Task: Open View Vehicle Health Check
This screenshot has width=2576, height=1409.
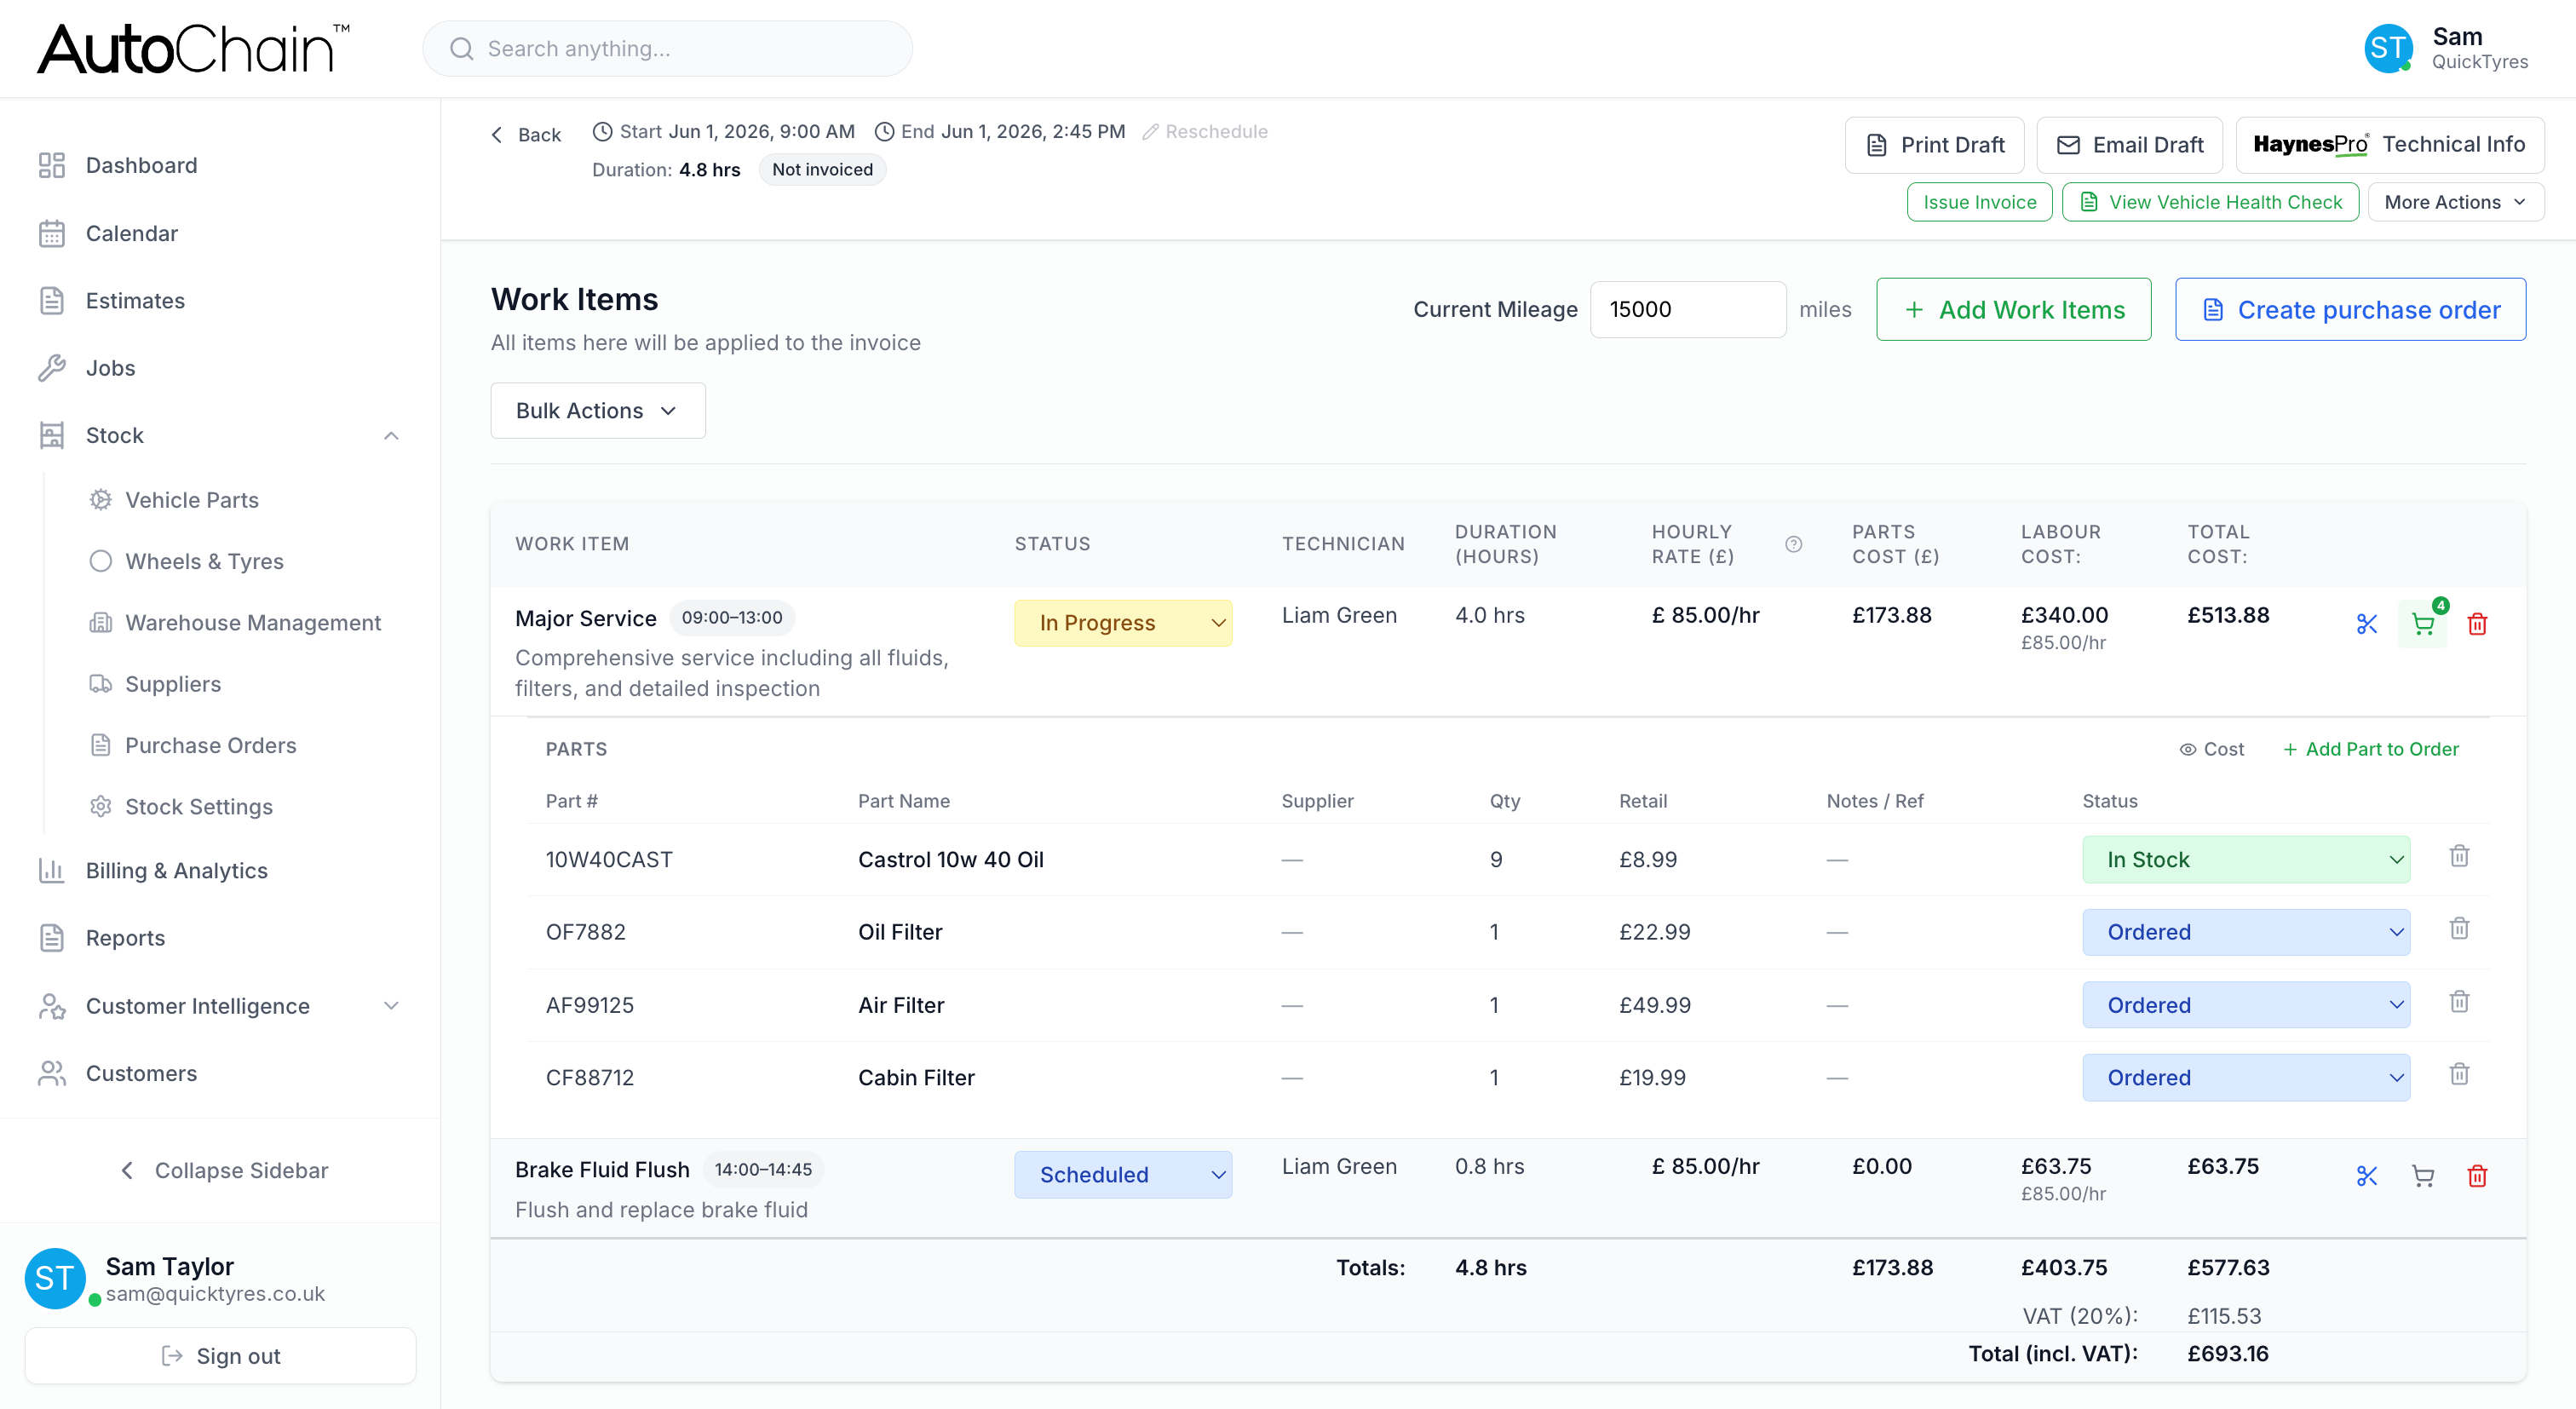Action: [x=2210, y=202]
